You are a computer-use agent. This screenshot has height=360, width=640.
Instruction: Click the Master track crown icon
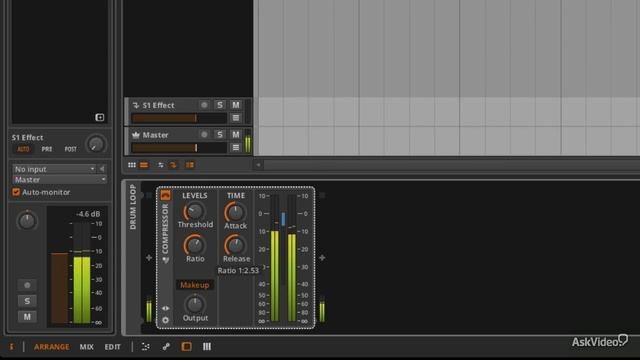click(x=136, y=135)
